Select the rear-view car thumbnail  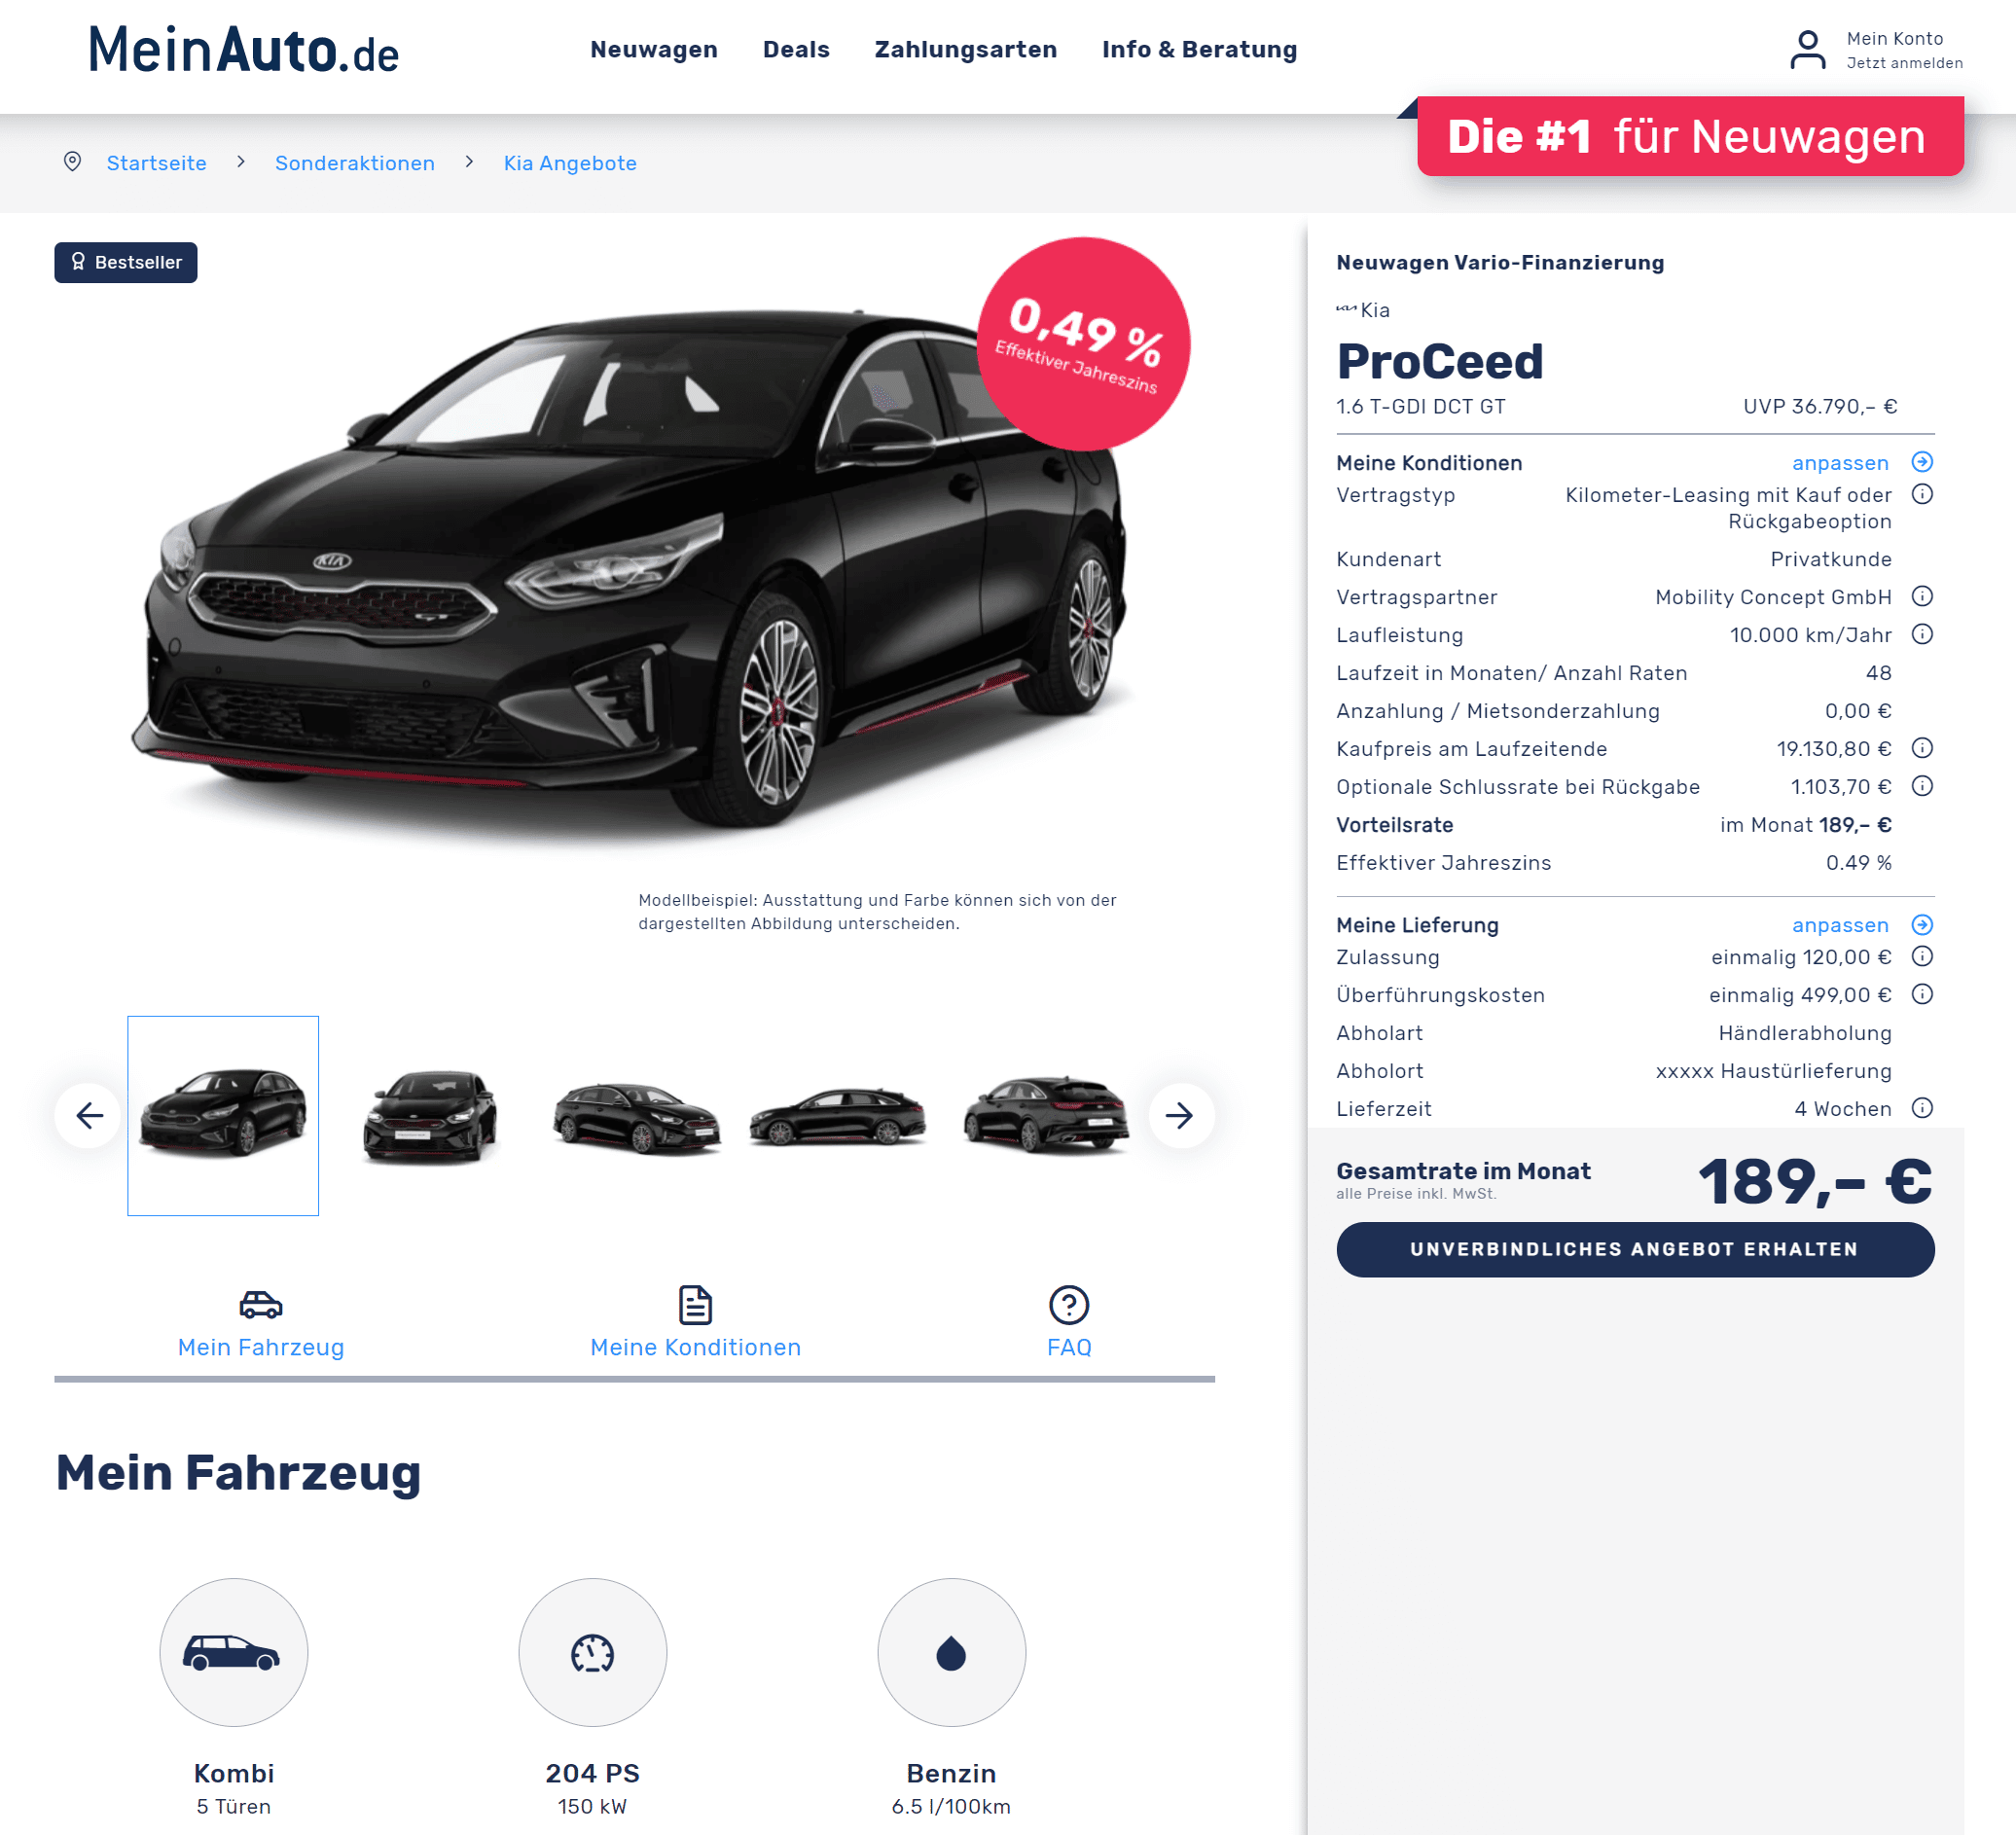coord(1045,1115)
